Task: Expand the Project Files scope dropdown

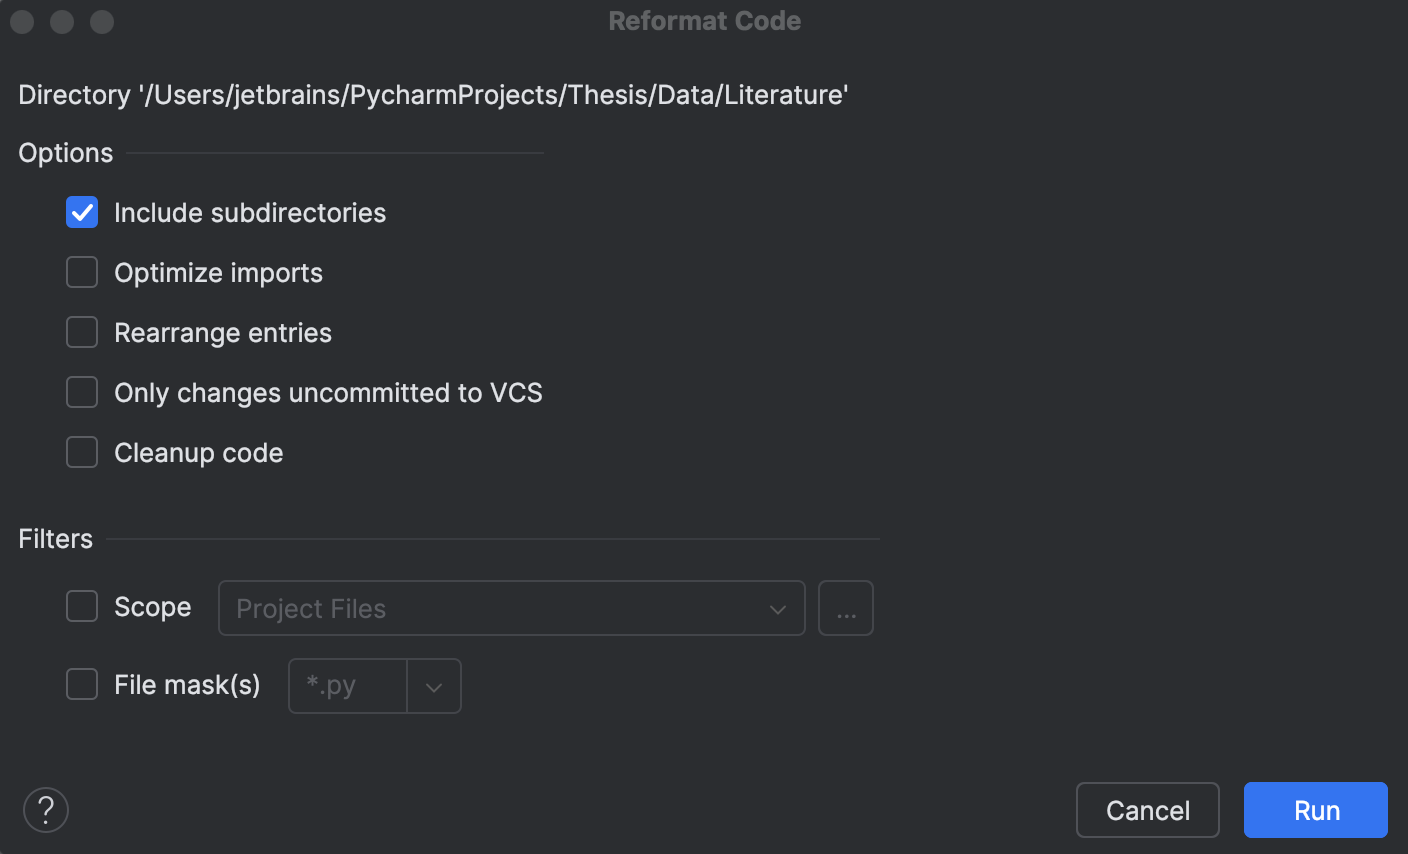Action: 512,608
